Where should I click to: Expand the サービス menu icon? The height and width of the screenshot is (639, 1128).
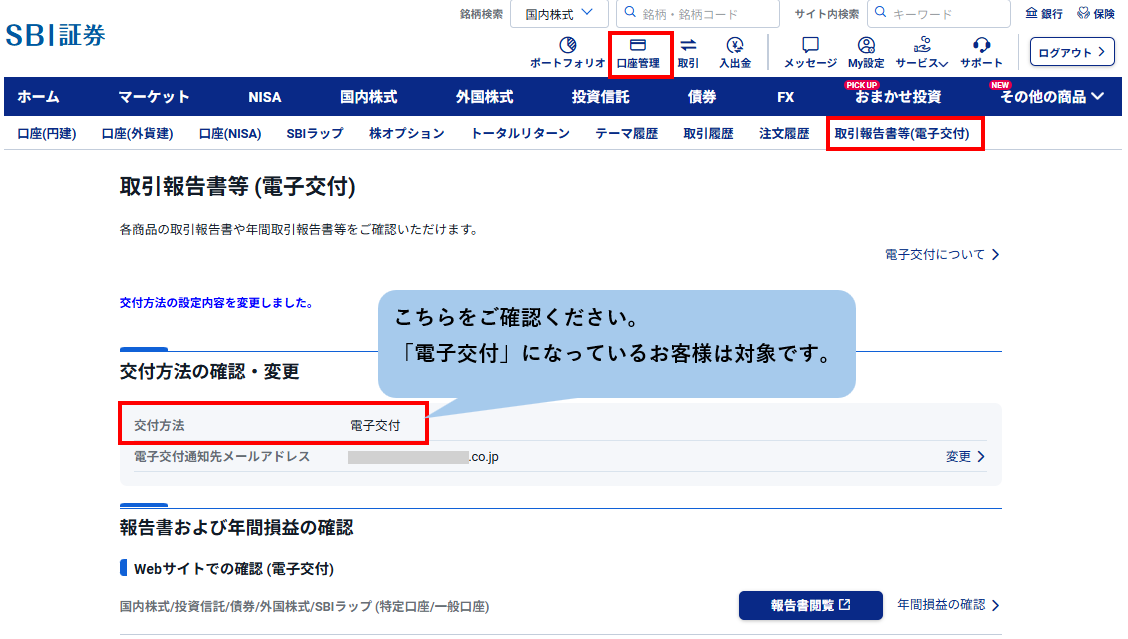pyautogui.click(x=922, y=45)
